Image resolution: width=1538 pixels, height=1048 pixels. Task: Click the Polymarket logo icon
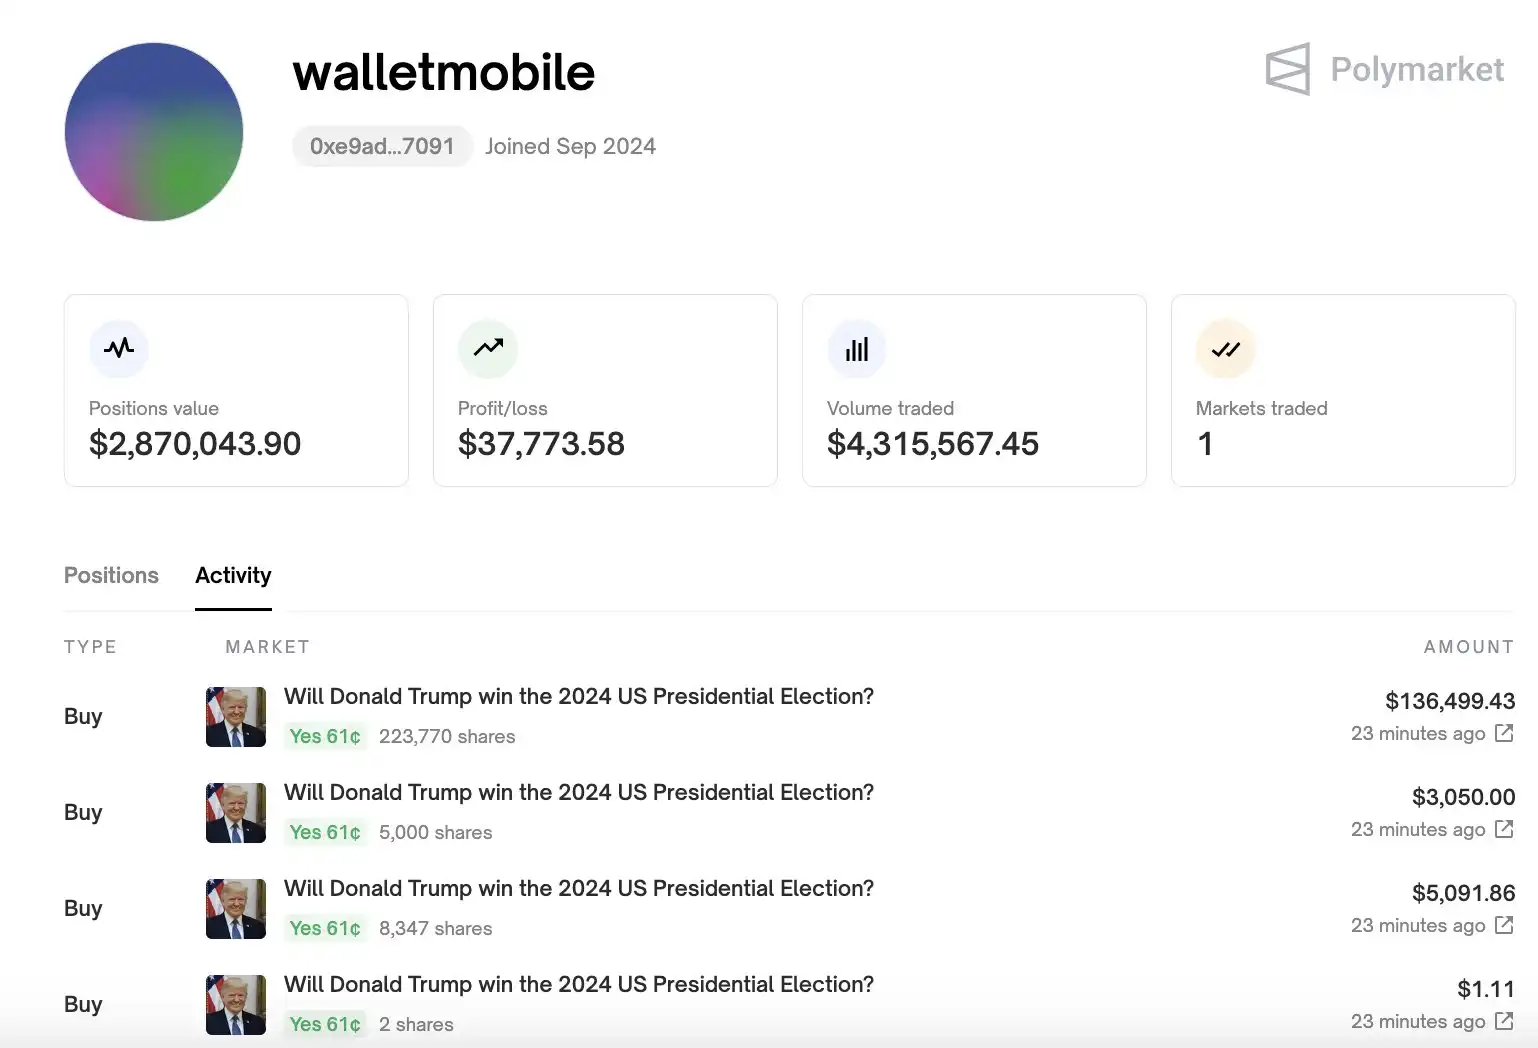pyautogui.click(x=1287, y=69)
